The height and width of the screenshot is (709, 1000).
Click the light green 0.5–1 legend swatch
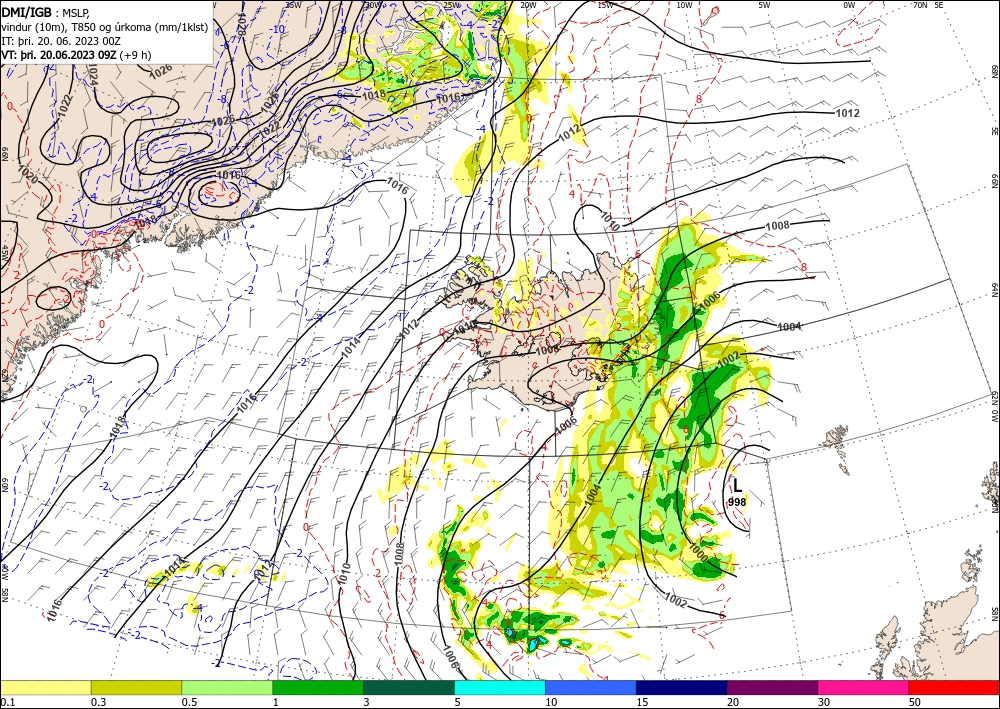[227, 687]
